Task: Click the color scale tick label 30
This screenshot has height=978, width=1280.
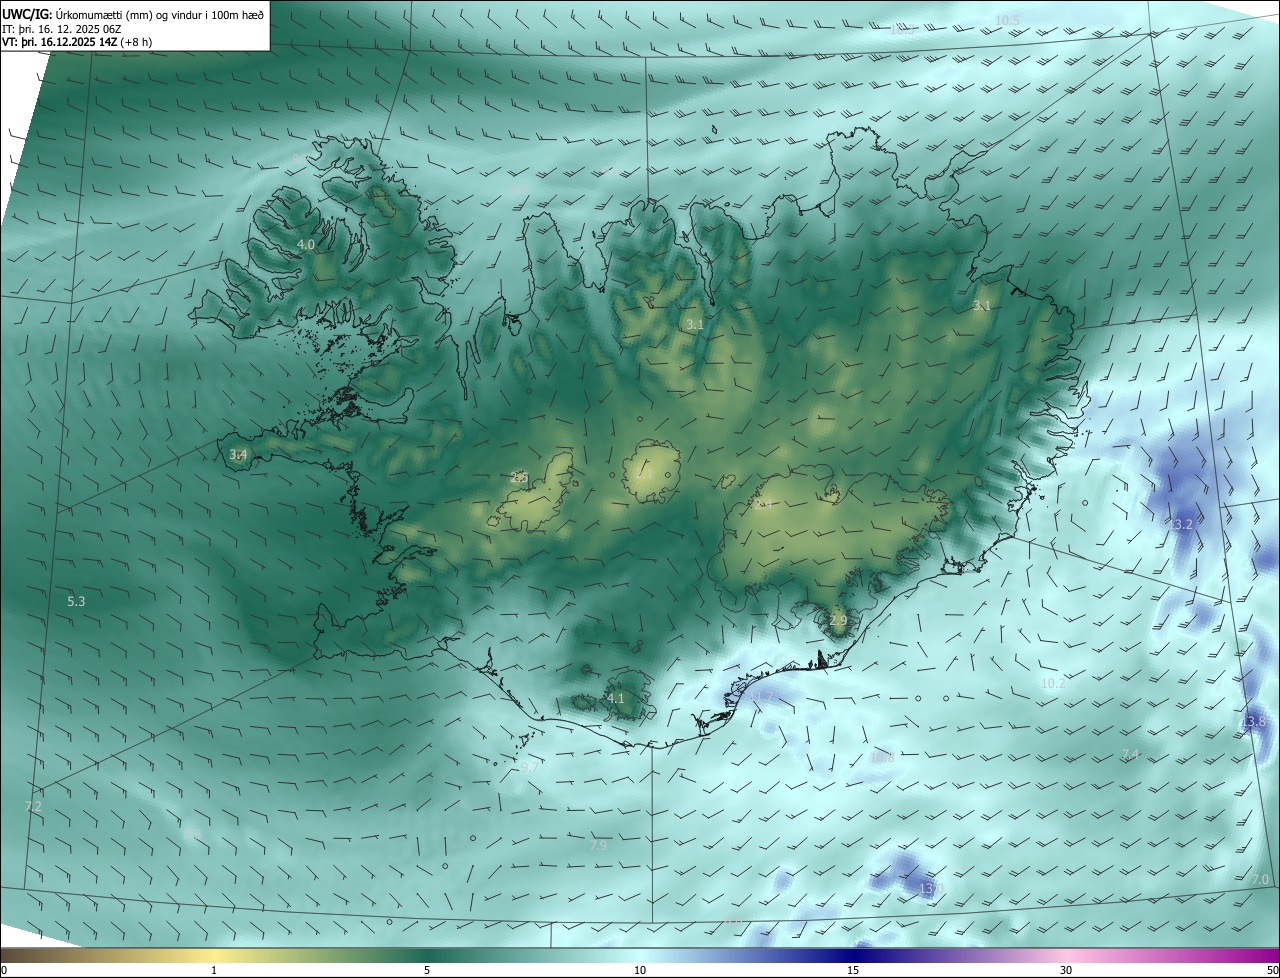Action: (1066, 970)
